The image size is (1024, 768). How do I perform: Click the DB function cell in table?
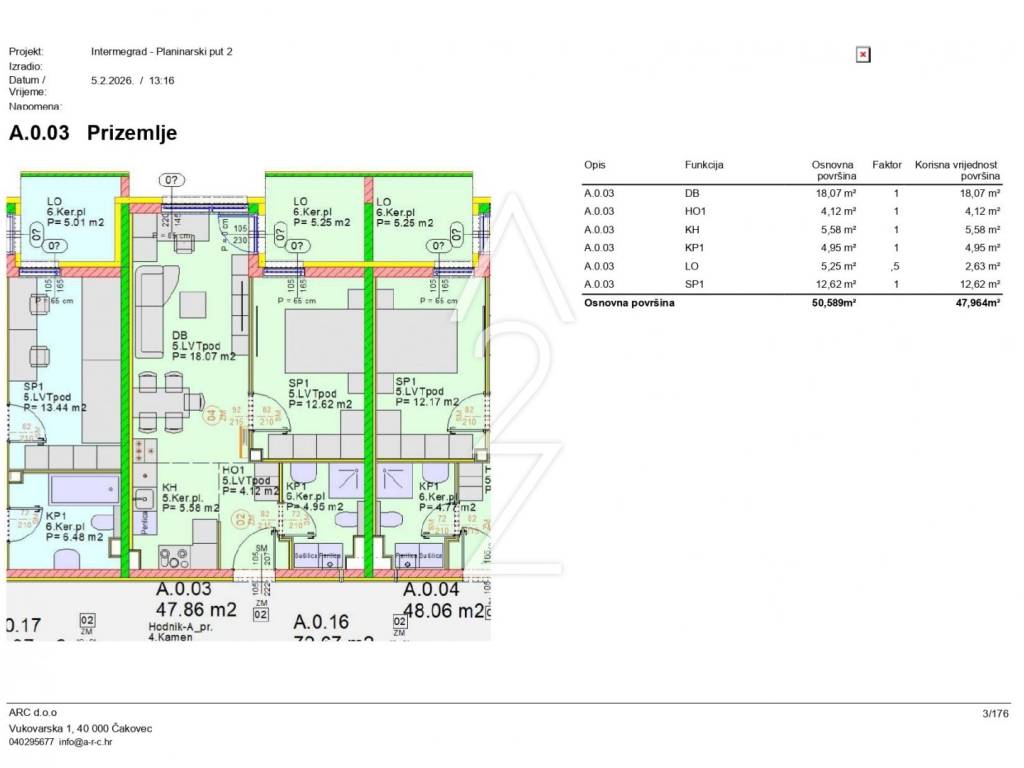pyautogui.click(x=692, y=193)
